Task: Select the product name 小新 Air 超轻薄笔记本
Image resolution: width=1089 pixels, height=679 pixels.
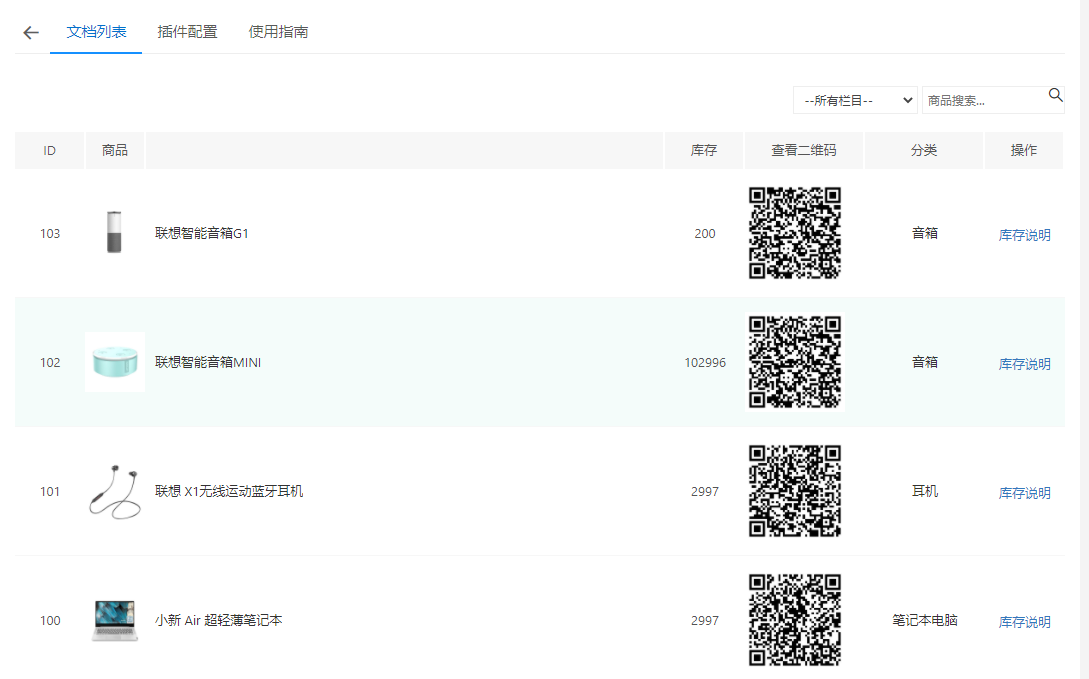Action: 218,621
